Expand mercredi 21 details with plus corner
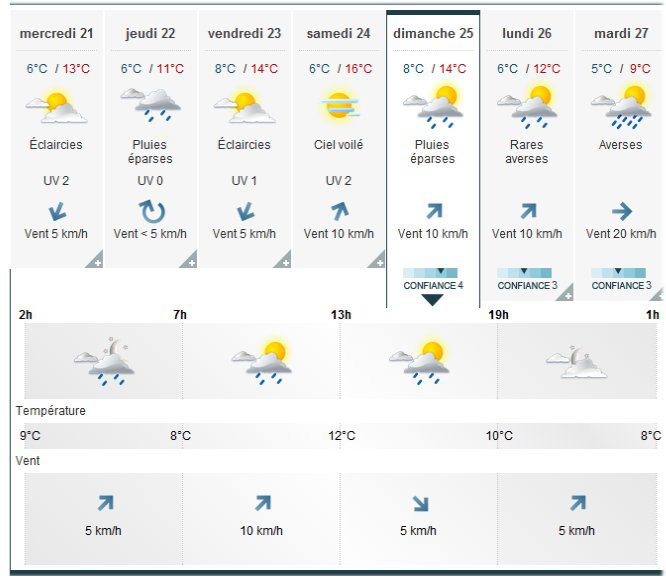Image resolution: width=666 pixels, height=580 pixels. point(95,260)
